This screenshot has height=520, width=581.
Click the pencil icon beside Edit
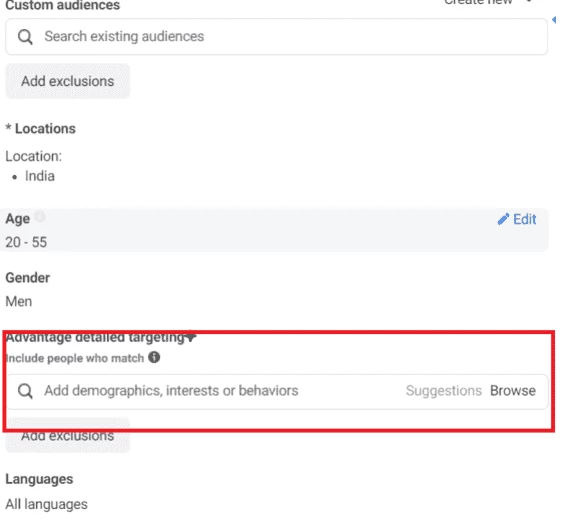[x=503, y=219]
